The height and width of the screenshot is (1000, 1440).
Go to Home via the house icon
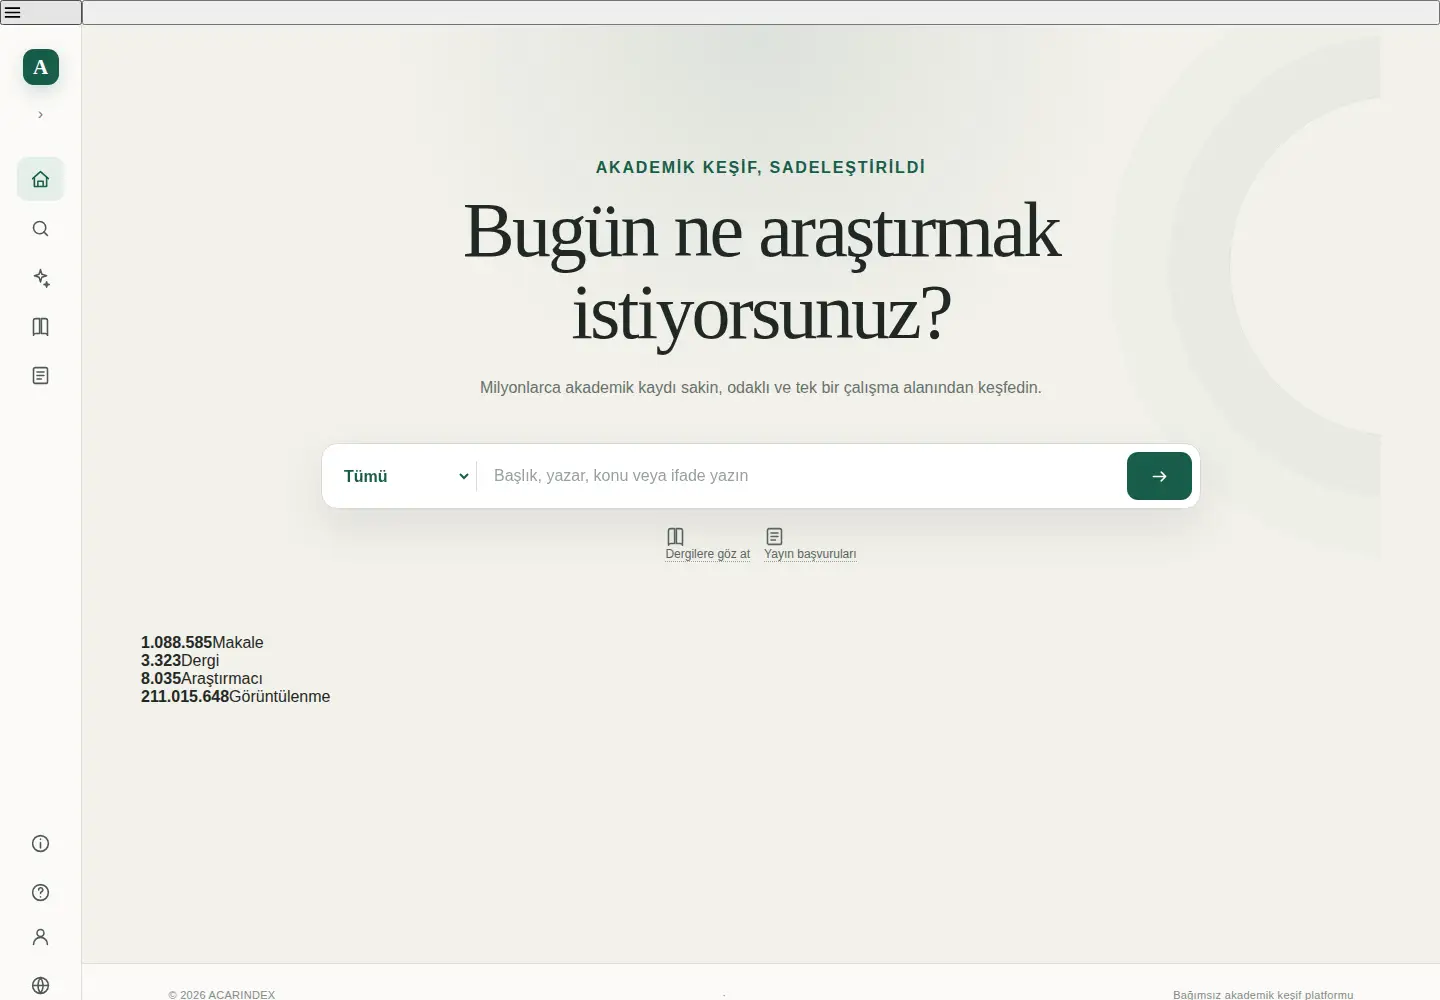(x=41, y=179)
